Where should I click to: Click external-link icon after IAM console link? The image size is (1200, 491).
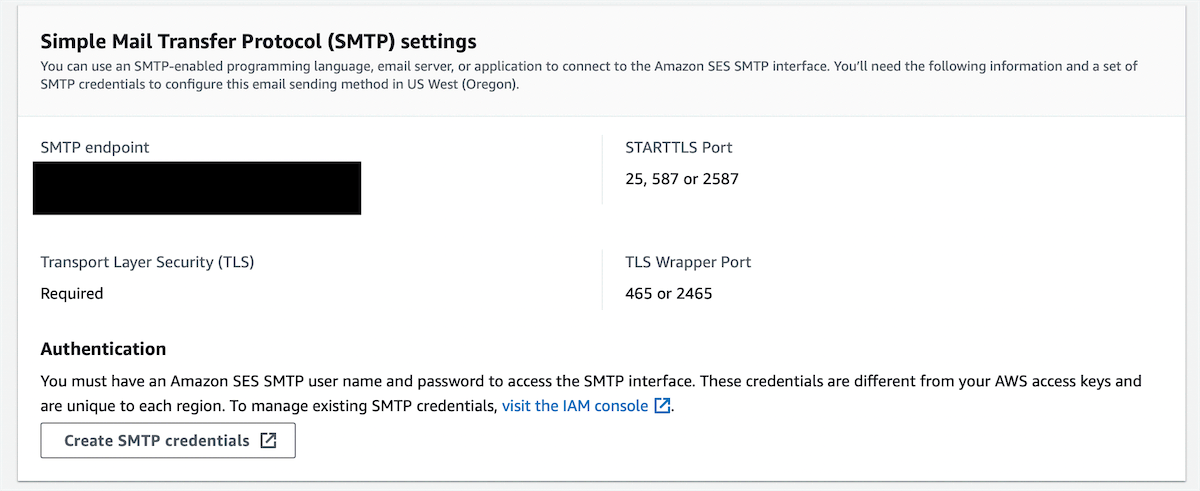point(662,406)
